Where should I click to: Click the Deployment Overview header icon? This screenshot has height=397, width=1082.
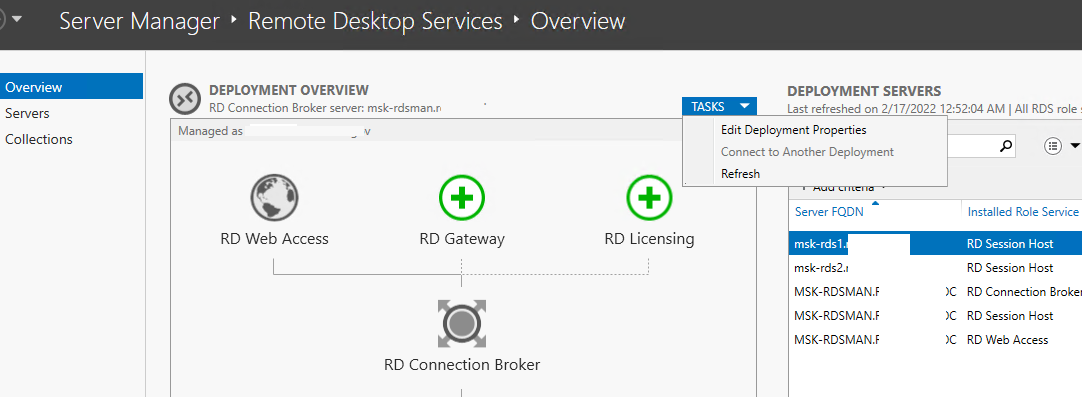[x=185, y=99]
